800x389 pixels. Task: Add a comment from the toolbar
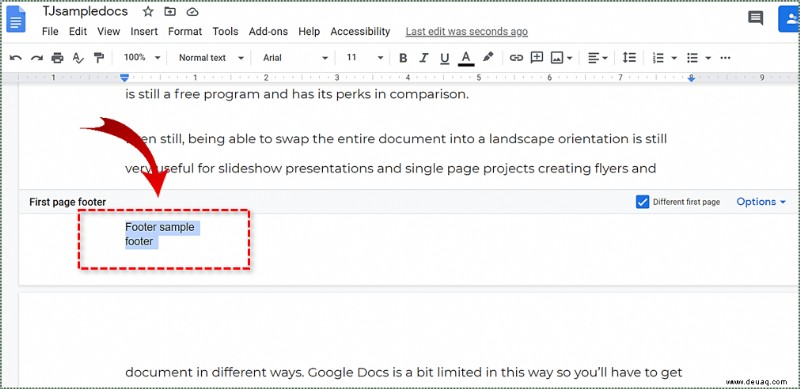pyautogui.click(x=537, y=58)
